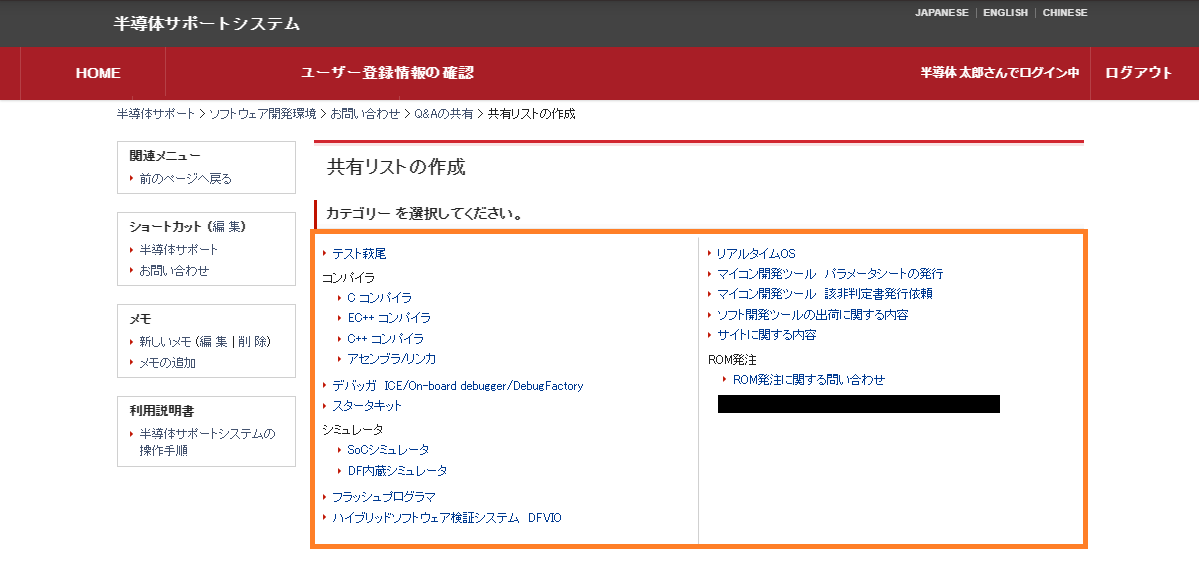Screen dimensions: 1199x583
Task: Select デバッガ ICE/On-board debugger/DebugFactory
Action: tap(457, 386)
